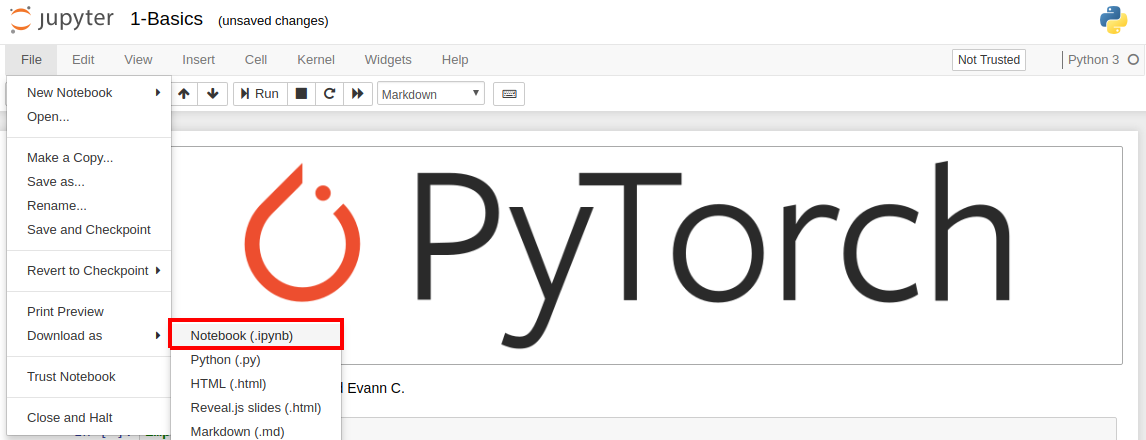Open the File menu
Screen dimensions: 1146x440
(x=31, y=60)
